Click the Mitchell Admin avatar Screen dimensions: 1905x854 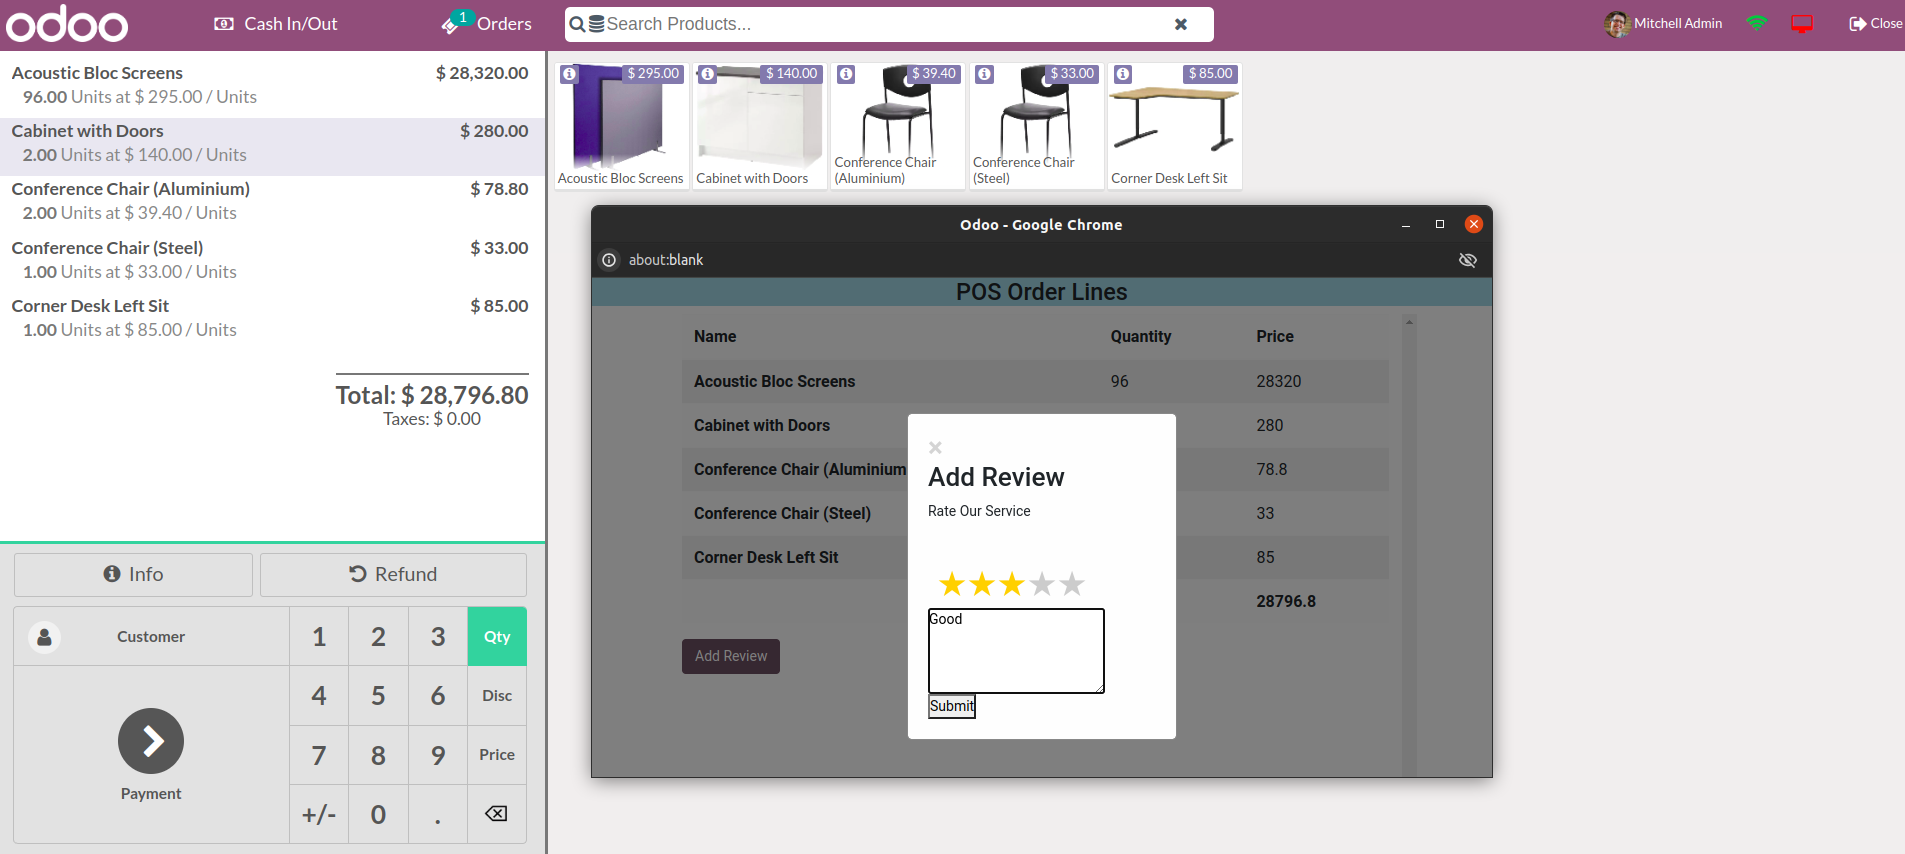tap(1617, 24)
